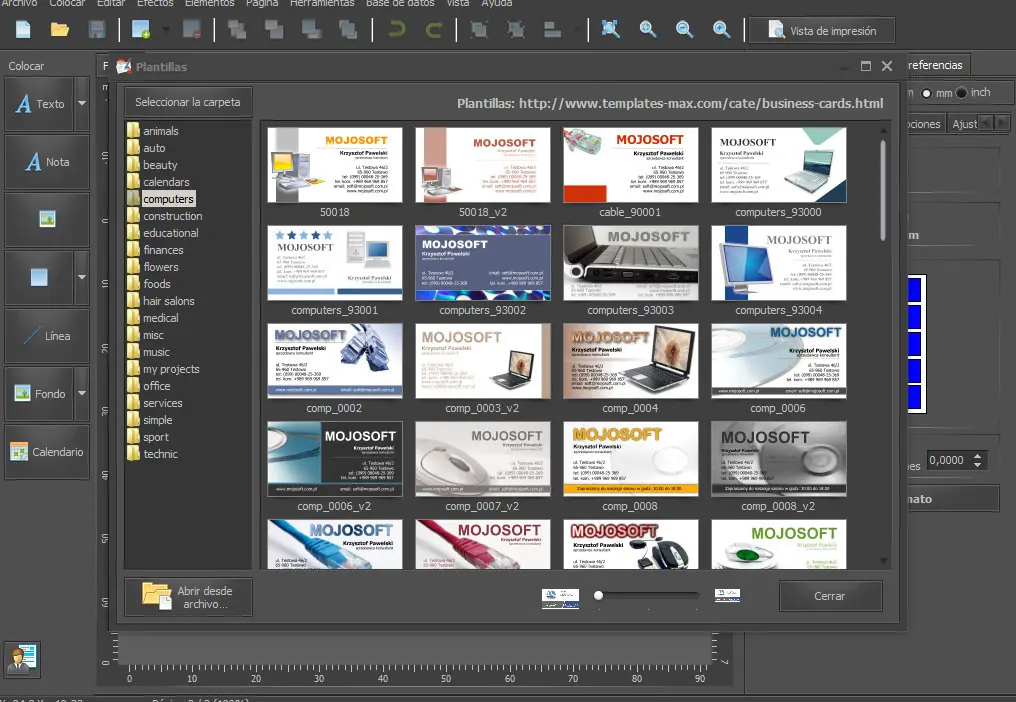Open the Calendario tool
The image size is (1016, 702).
pyautogui.click(x=46, y=452)
